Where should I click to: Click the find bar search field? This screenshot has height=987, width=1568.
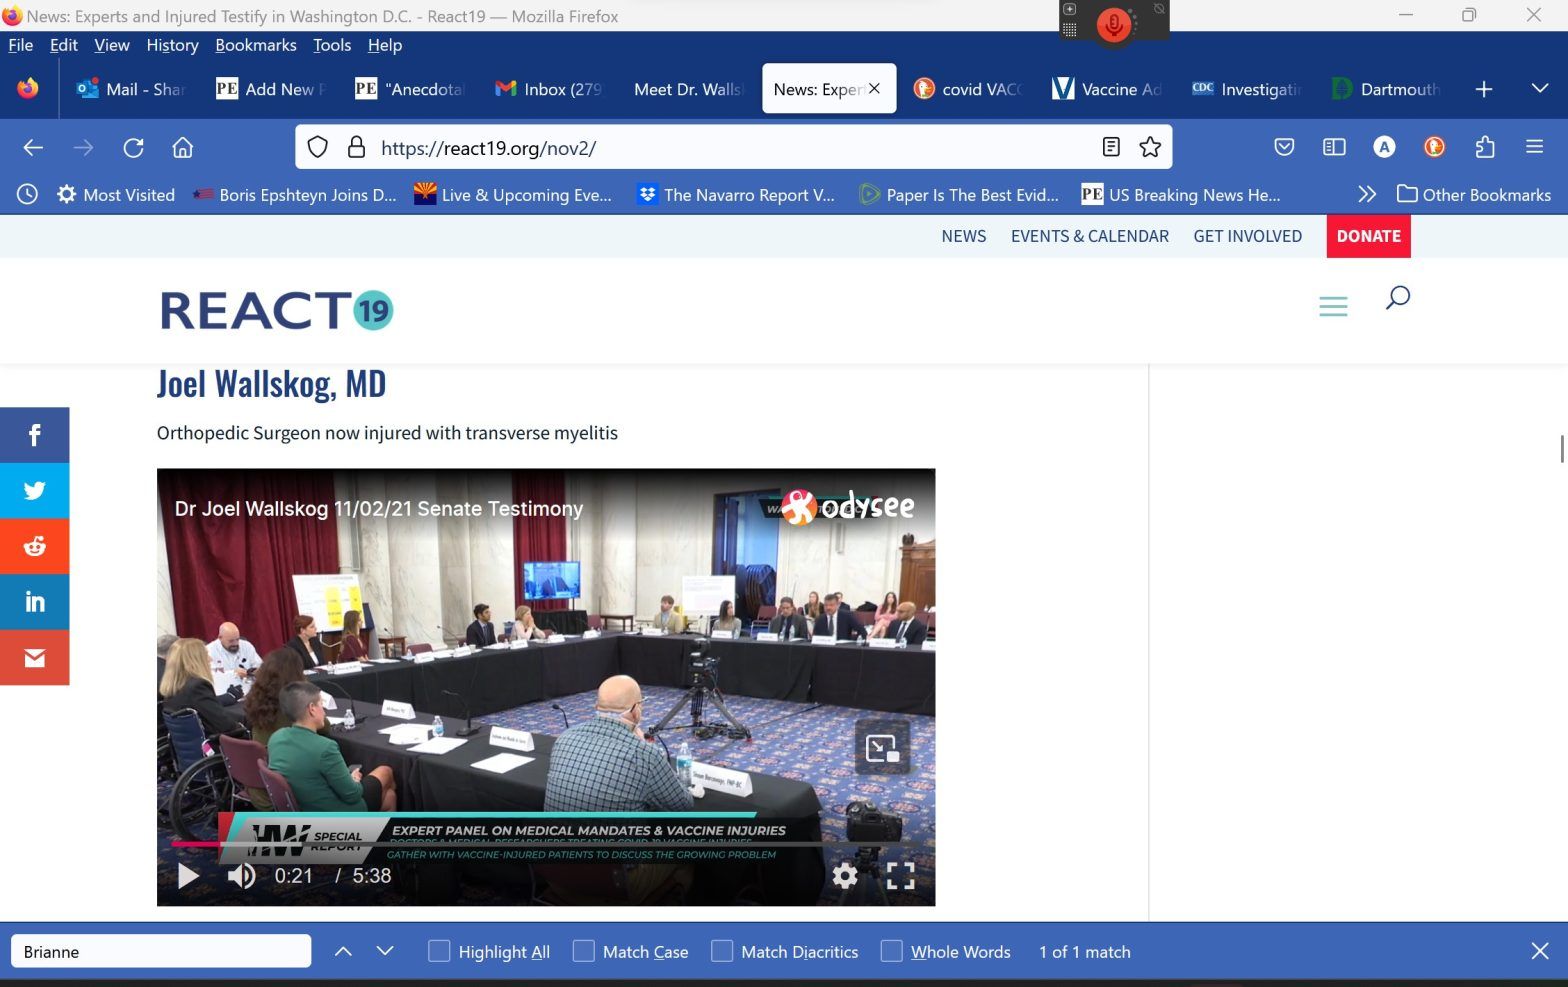click(x=161, y=951)
